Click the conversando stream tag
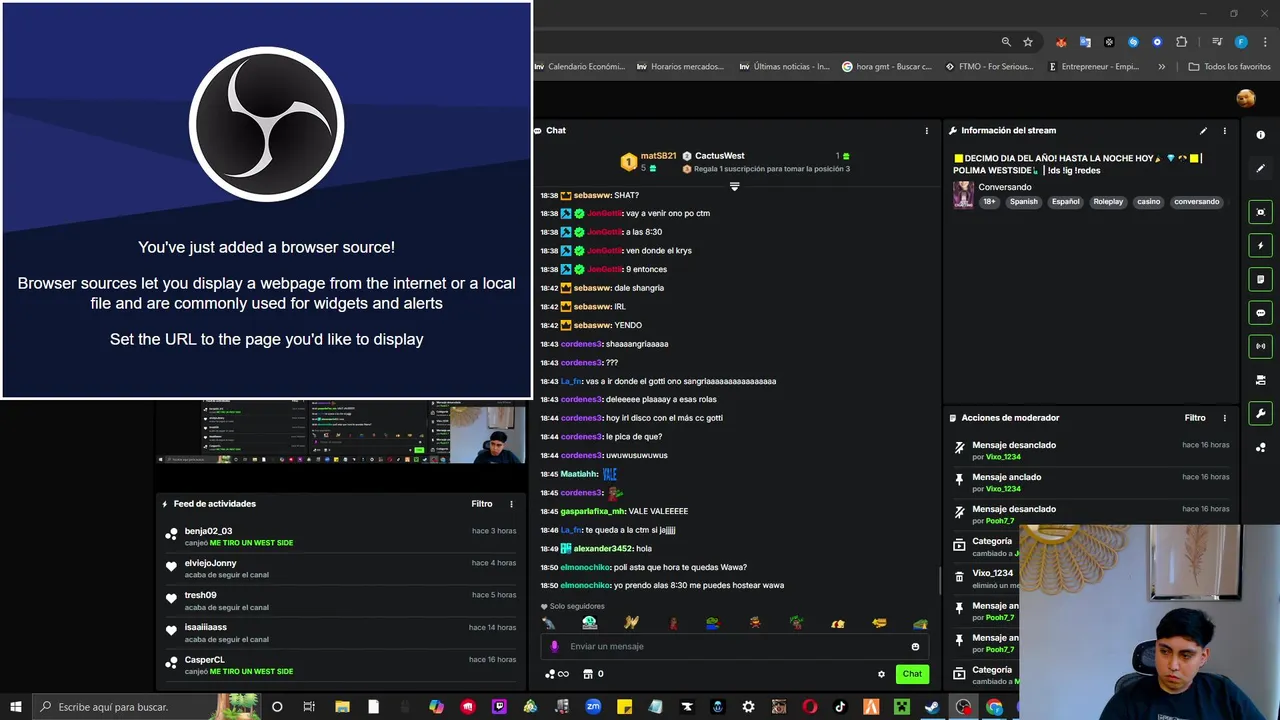 (x=1197, y=202)
